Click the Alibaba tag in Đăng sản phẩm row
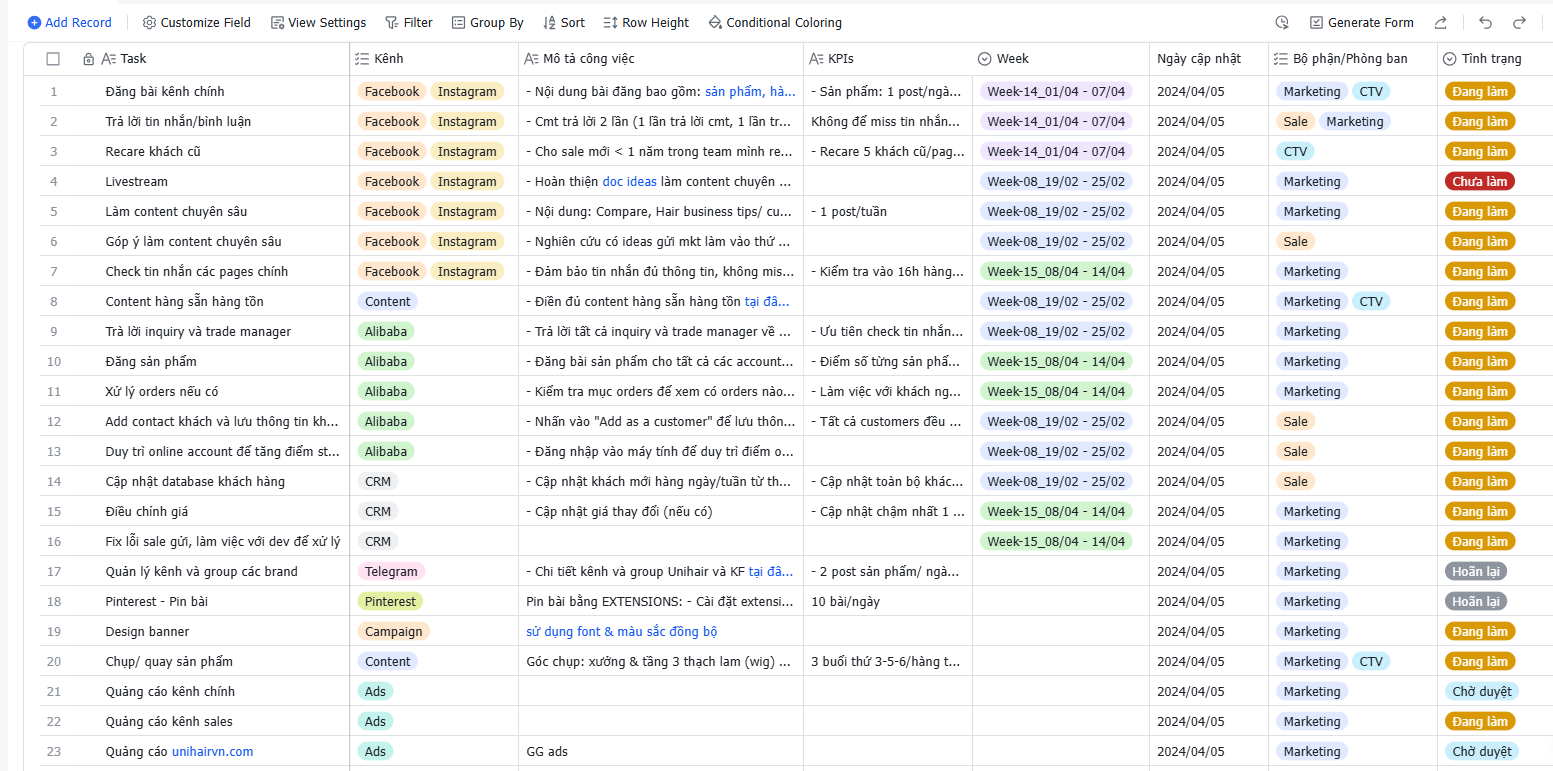Viewport: 1553px width, 771px height. pos(386,361)
